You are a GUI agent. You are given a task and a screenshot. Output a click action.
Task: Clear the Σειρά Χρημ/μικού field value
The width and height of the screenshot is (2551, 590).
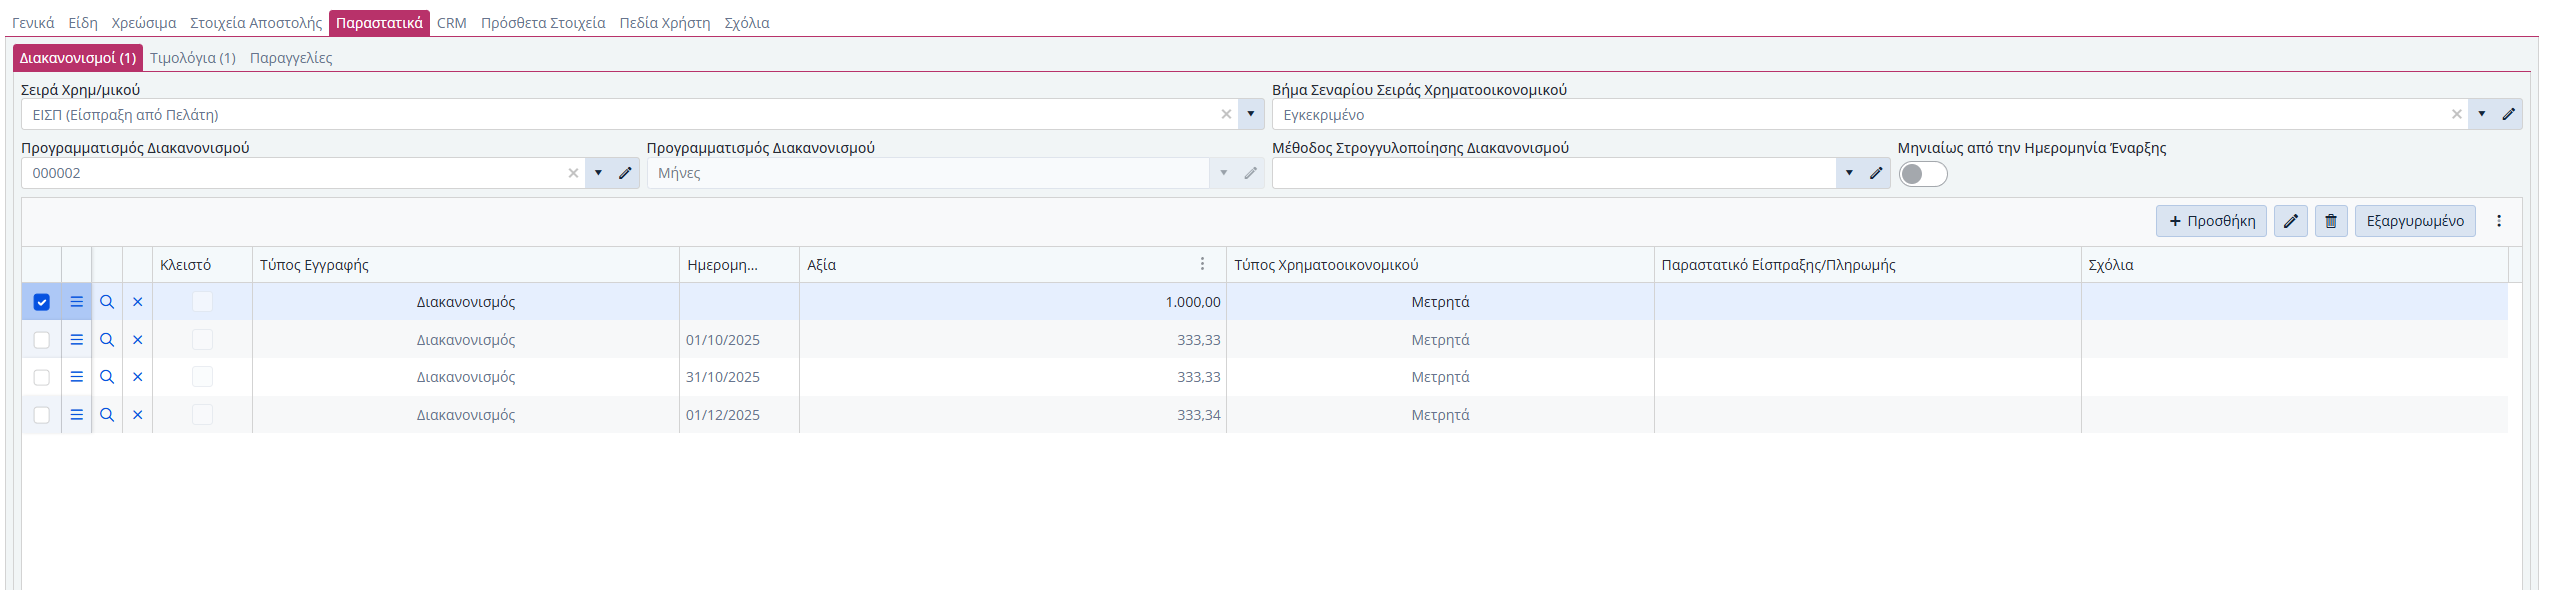[x=1226, y=114]
